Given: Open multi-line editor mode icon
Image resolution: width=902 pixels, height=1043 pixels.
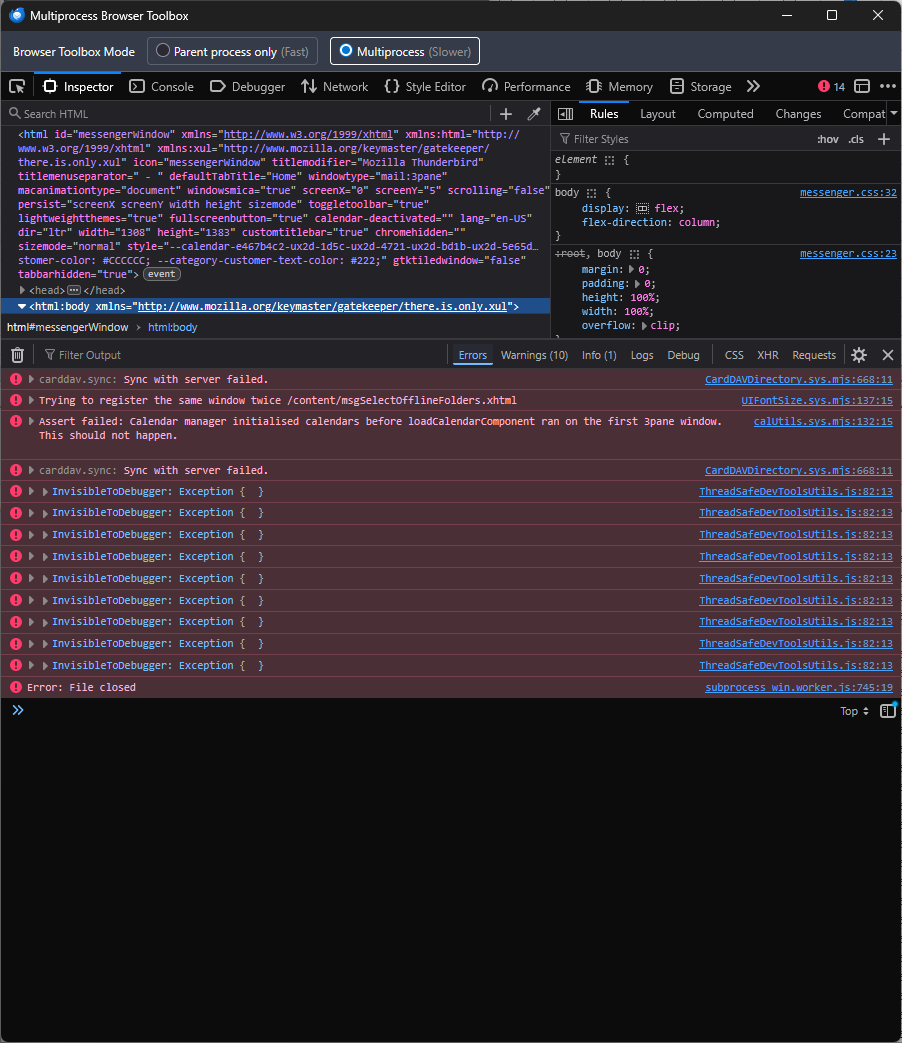Looking at the screenshot, I should [x=887, y=711].
